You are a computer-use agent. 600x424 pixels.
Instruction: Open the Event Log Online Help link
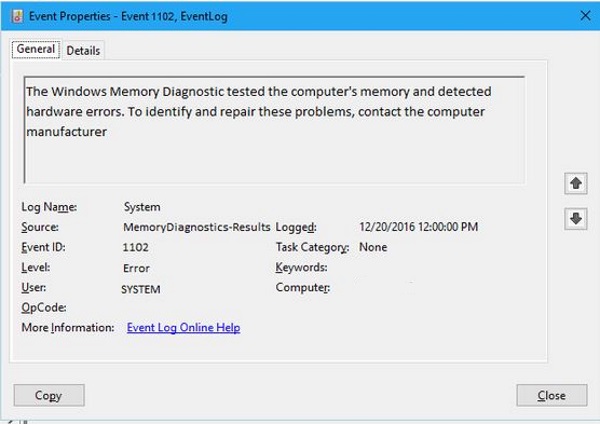pyautogui.click(x=183, y=328)
